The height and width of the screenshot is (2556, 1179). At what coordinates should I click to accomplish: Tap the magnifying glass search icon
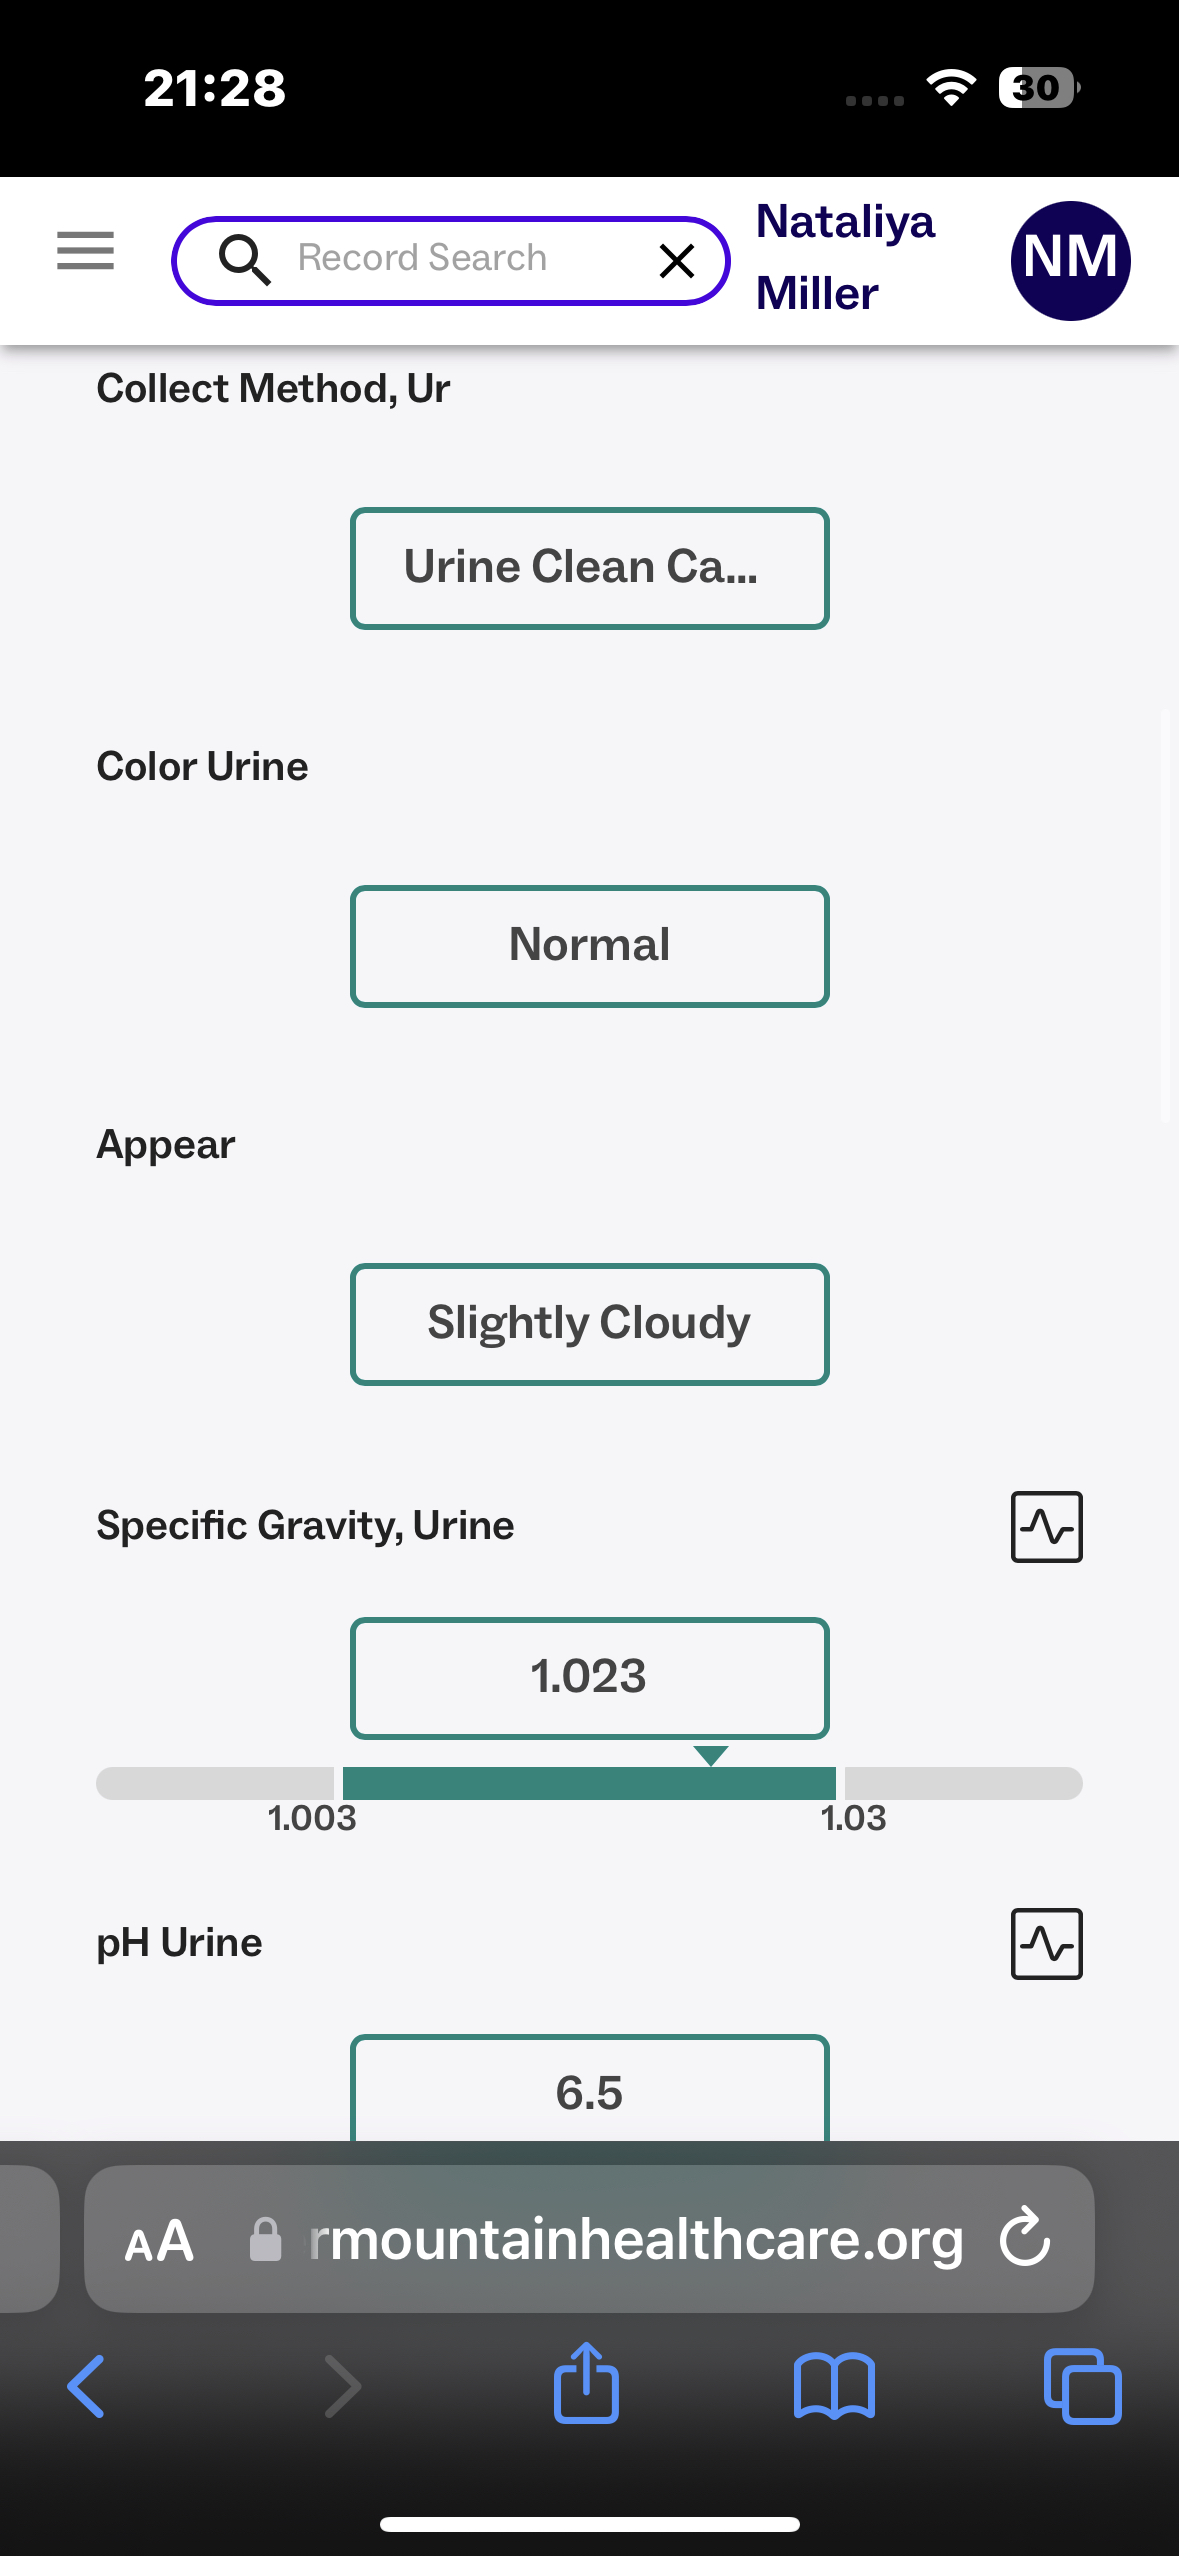click(x=244, y=260)
